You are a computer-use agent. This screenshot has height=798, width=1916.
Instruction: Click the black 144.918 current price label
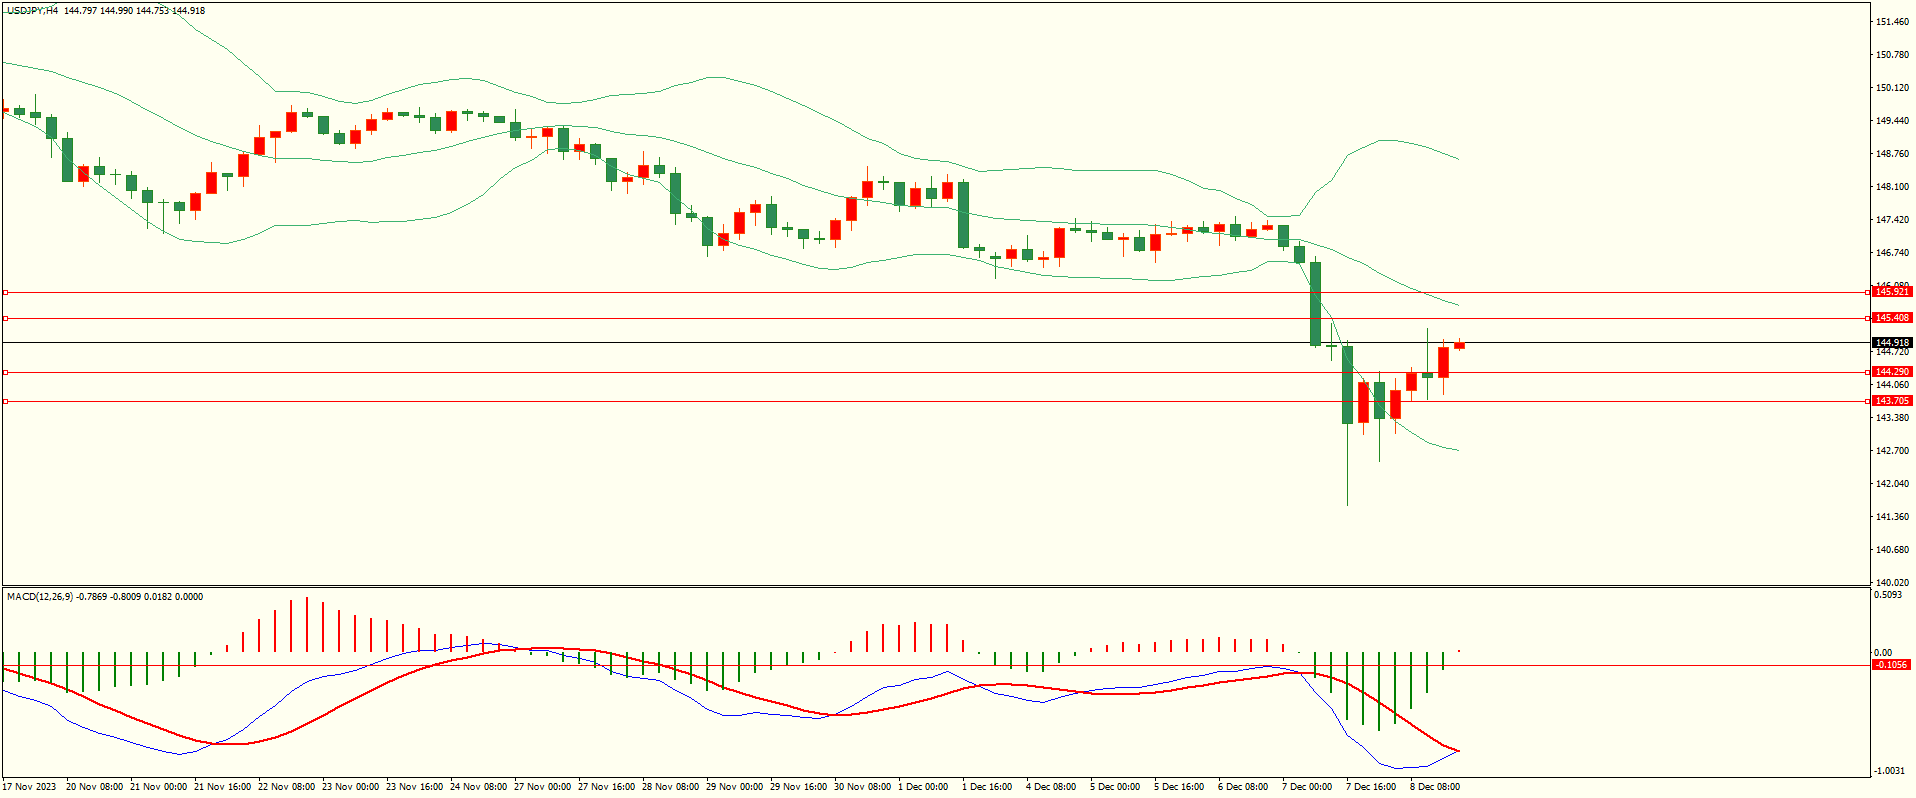coord(1892,343)
